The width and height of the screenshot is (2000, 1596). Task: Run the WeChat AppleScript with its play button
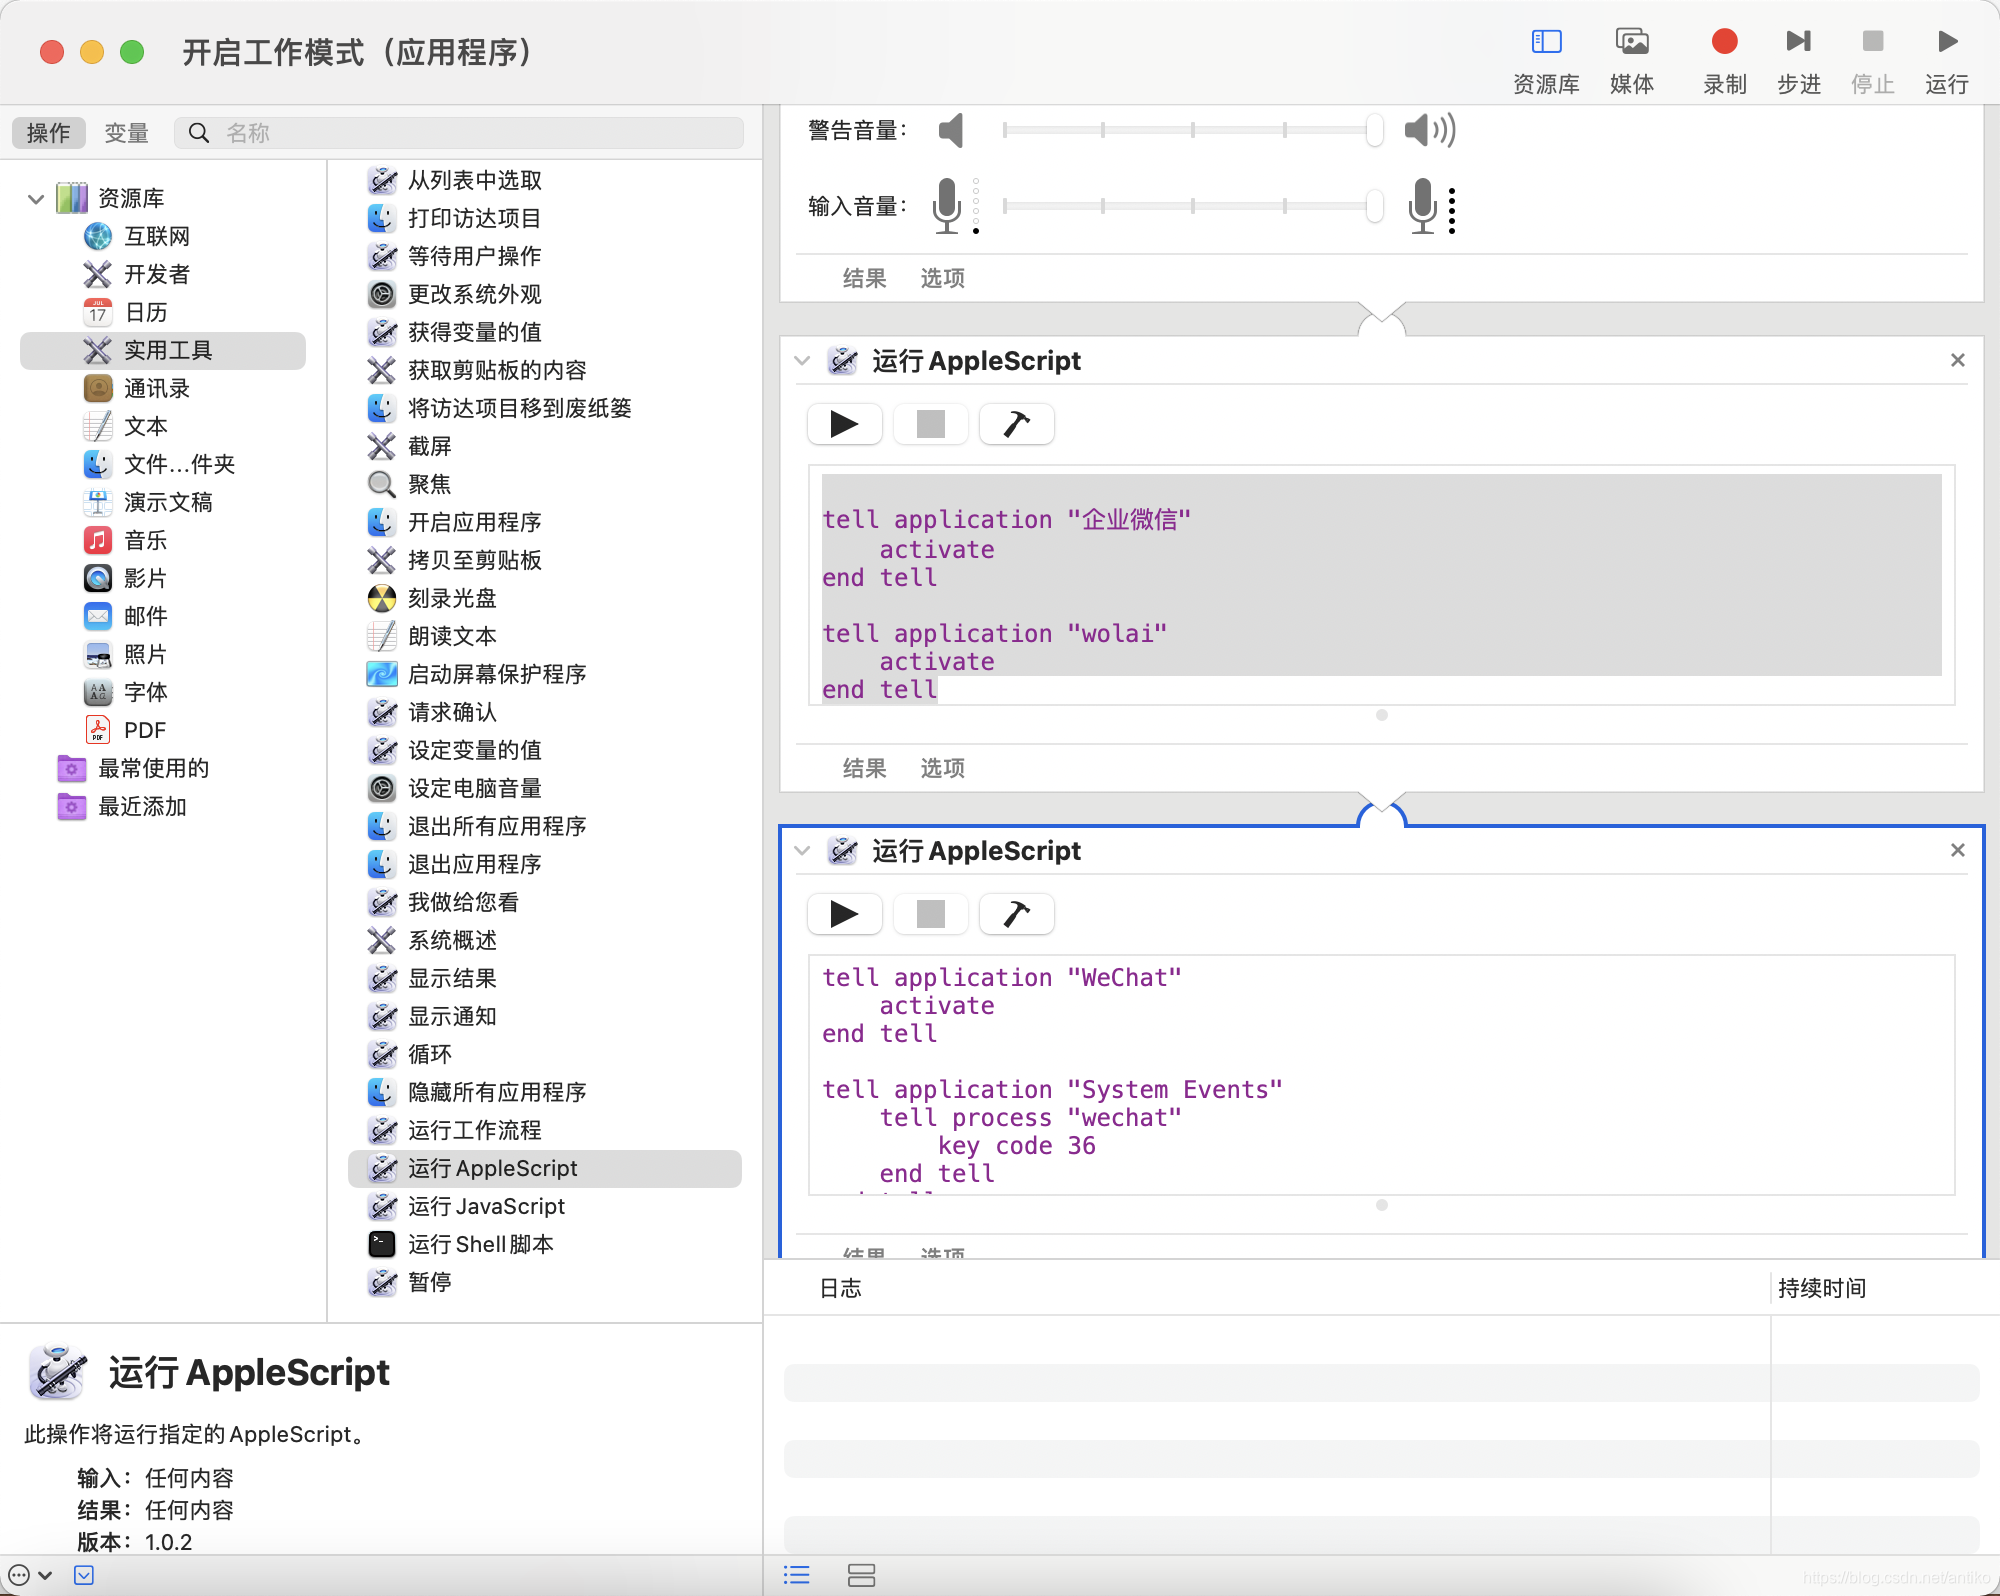[845, 914]
